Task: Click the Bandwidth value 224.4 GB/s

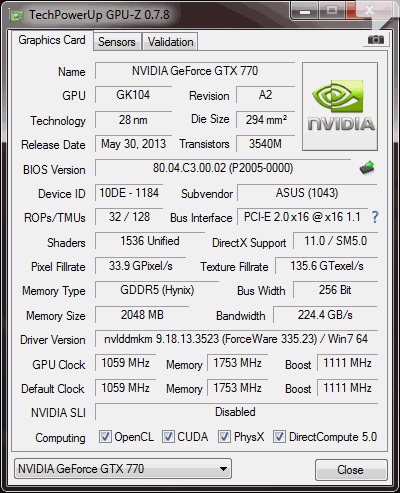Action: click(325, 315)
